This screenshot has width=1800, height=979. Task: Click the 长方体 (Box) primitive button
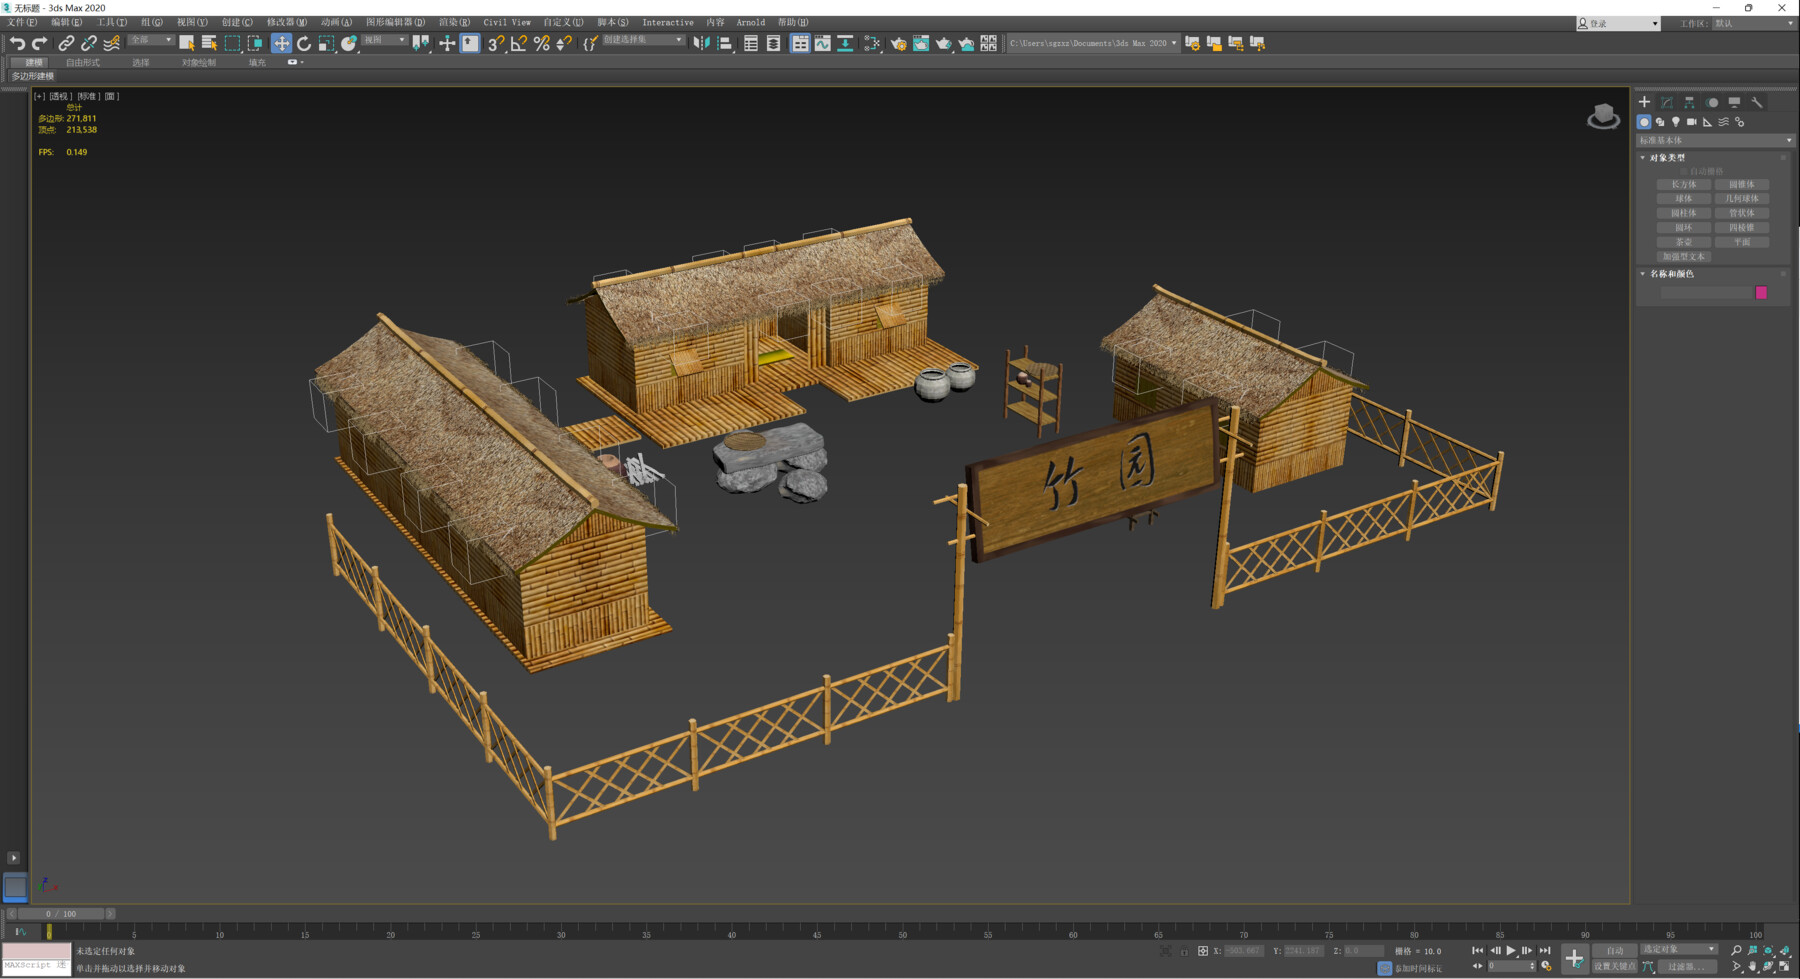tap(1684, 185)
